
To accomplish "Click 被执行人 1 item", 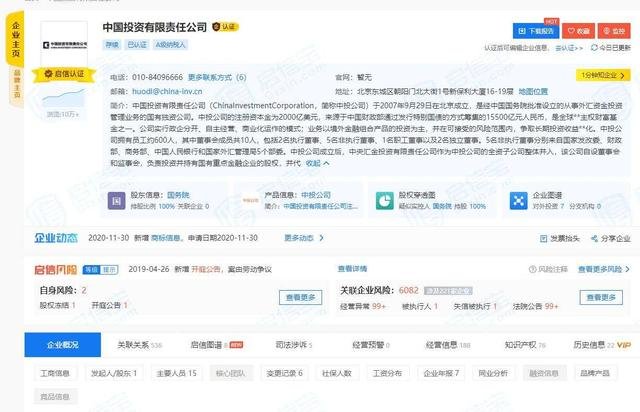I will coord(420,306).
